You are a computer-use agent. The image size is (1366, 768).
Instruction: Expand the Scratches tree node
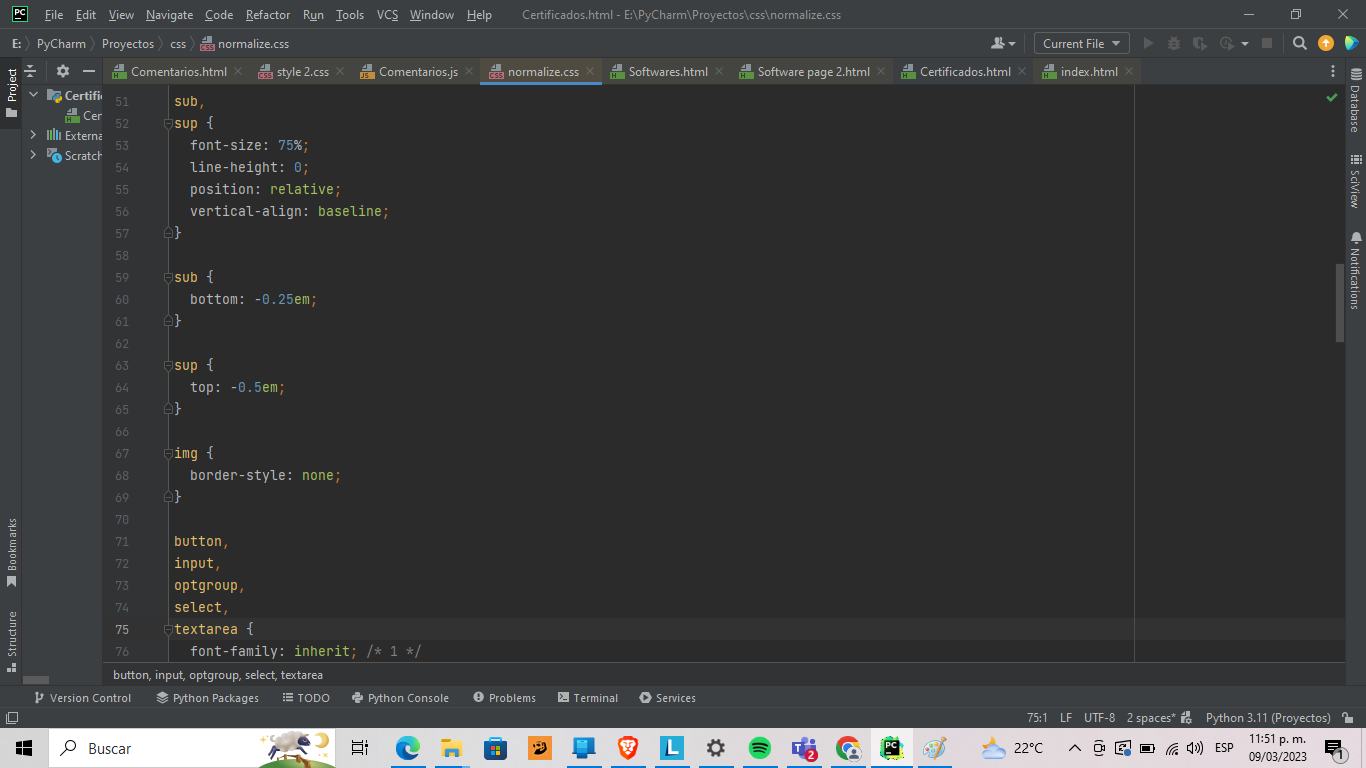(x=33, y=155)
